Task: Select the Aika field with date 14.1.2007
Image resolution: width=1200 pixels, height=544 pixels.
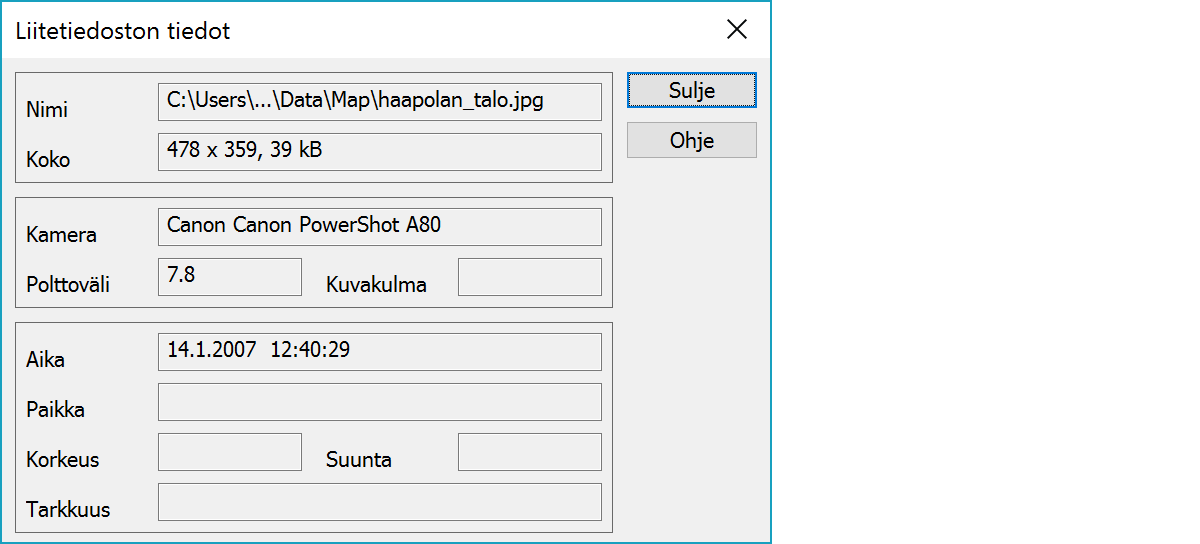Action: [x=380, y=352]
